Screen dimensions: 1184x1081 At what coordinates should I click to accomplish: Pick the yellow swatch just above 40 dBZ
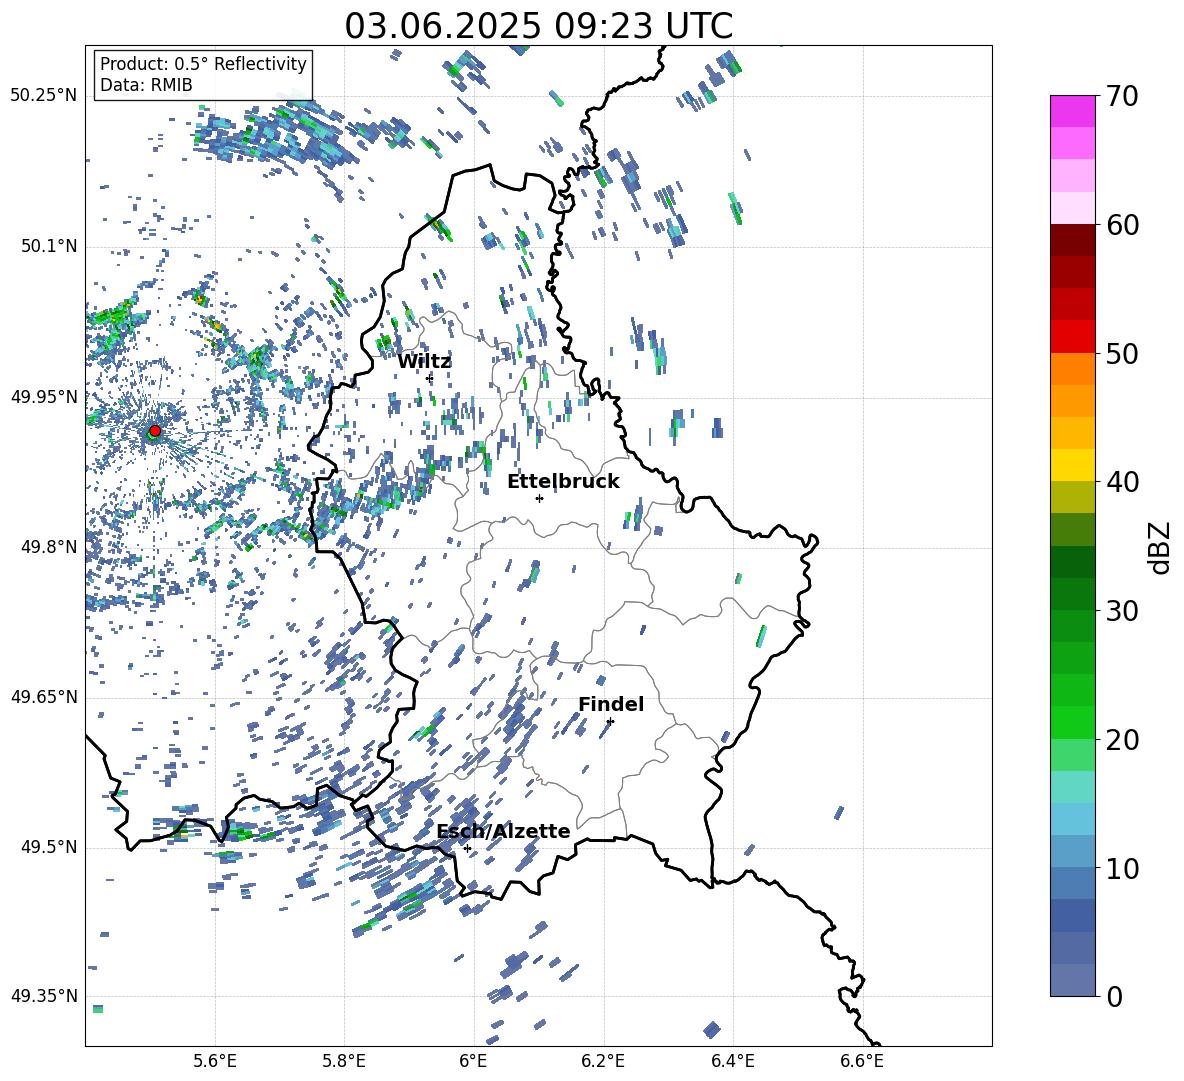click(x=1073, y=465)
